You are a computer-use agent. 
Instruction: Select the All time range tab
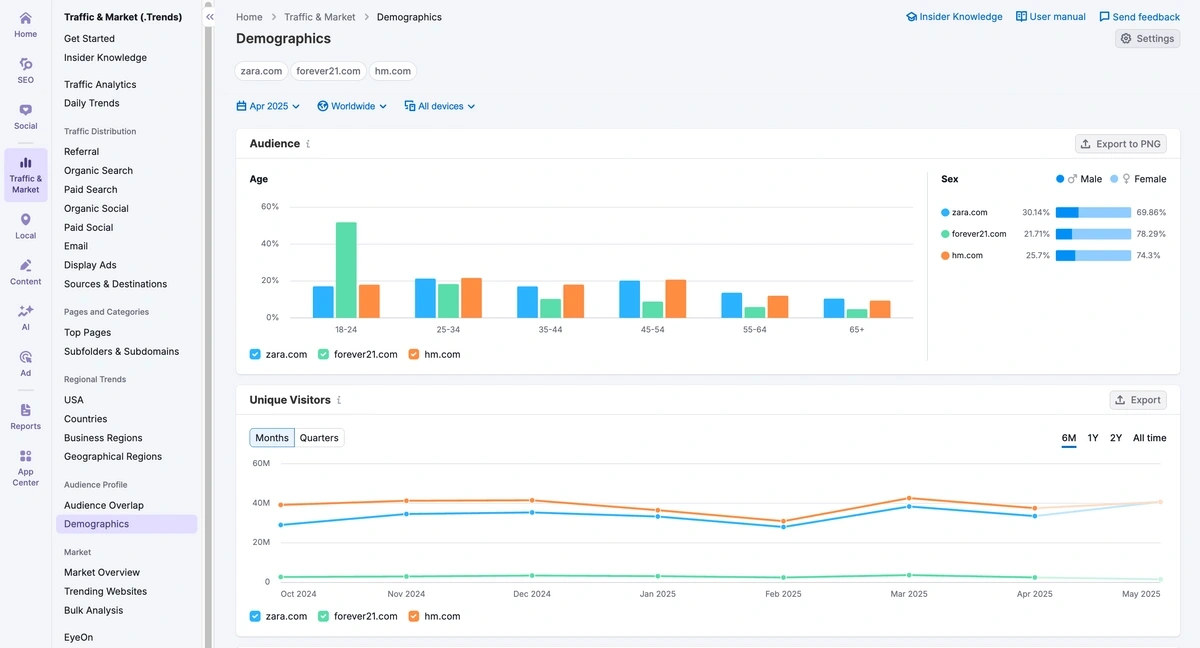click(x=1149, y=438)
